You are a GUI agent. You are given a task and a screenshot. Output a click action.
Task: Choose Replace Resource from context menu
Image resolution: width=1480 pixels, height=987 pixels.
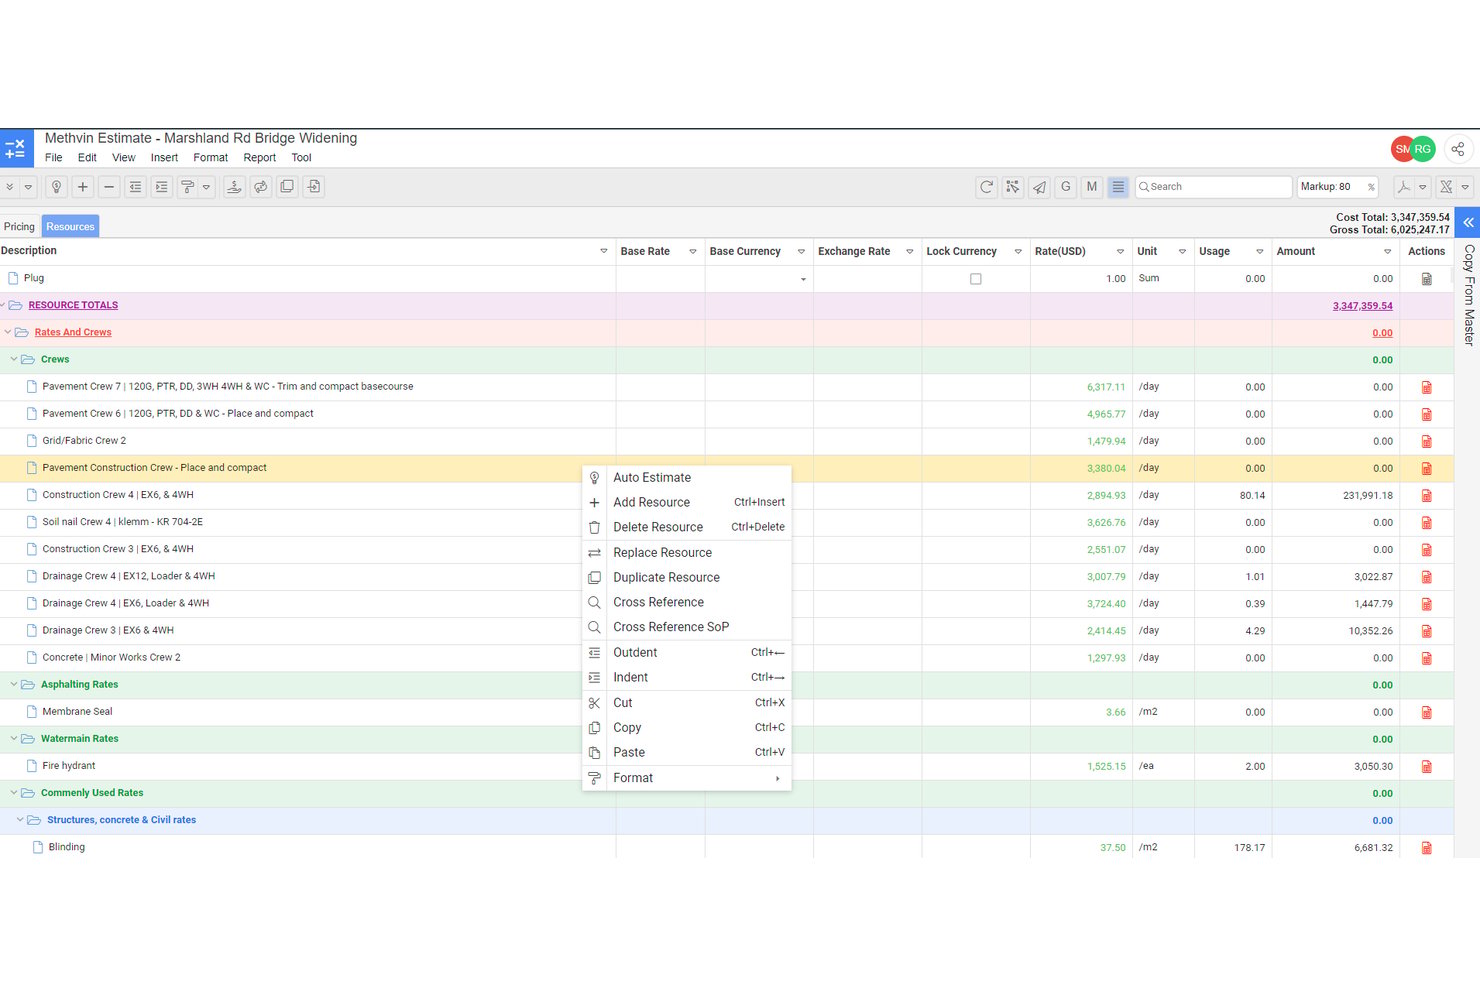point(687,553)
